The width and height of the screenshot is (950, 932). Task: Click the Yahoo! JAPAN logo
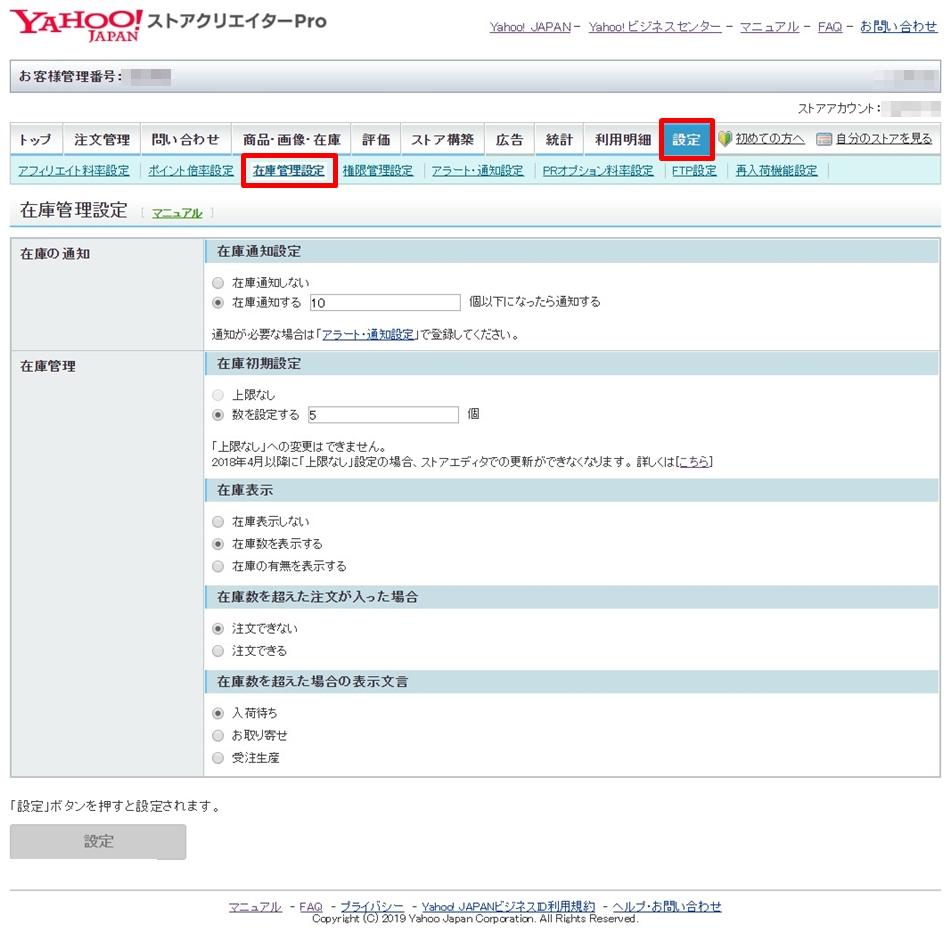pyautogui.click(x=76, y=25)
